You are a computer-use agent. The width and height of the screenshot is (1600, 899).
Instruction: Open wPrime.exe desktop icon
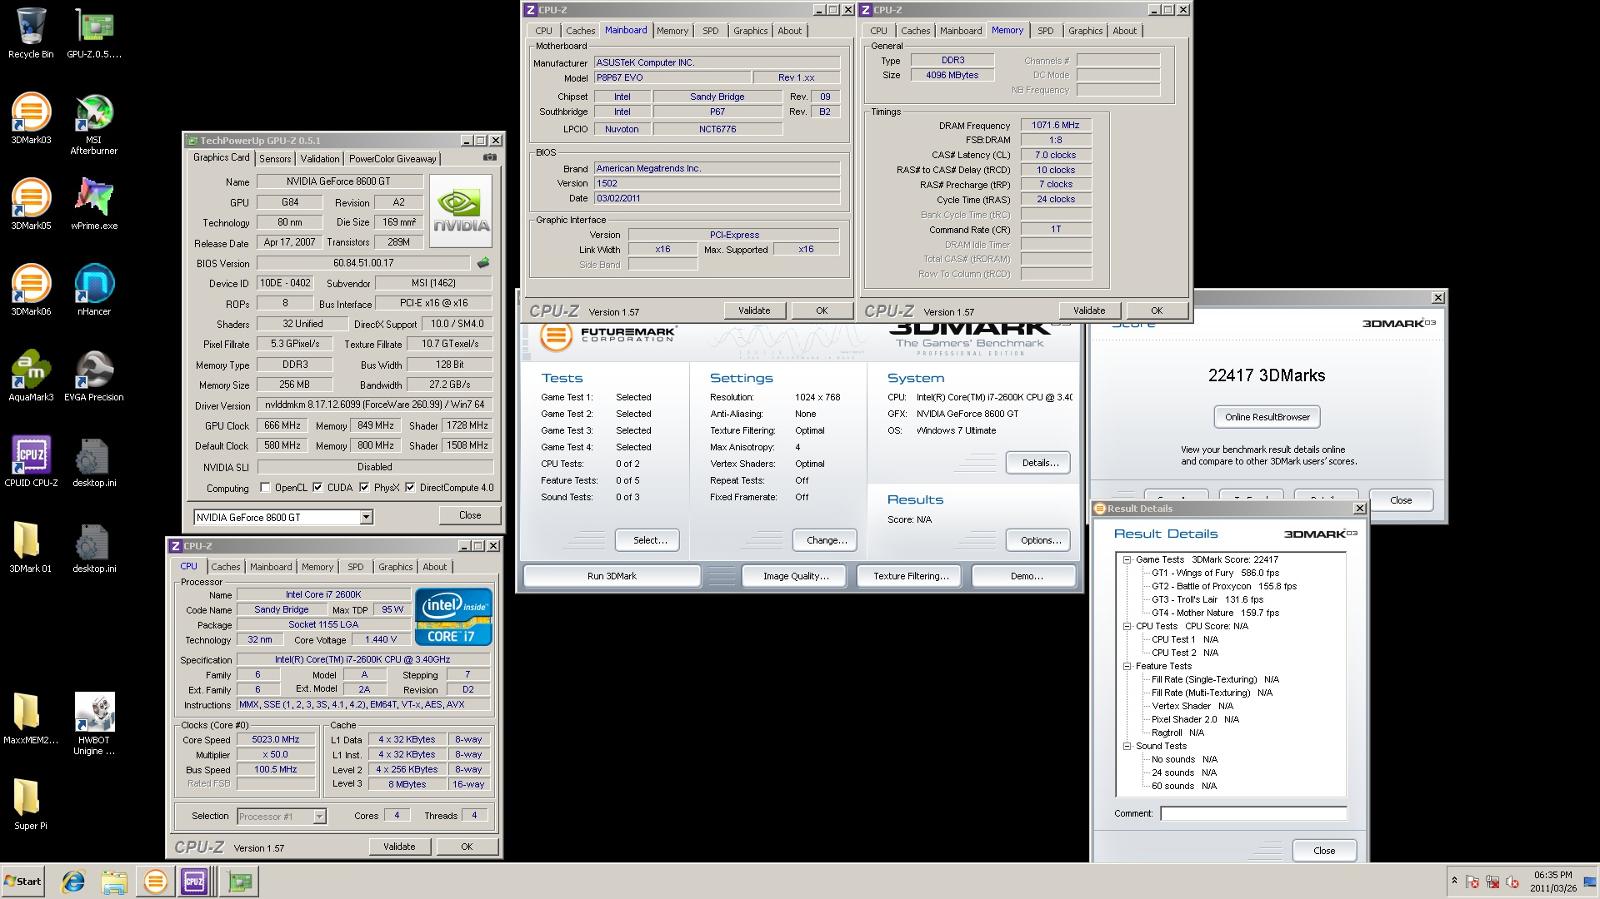coord(94,204)
